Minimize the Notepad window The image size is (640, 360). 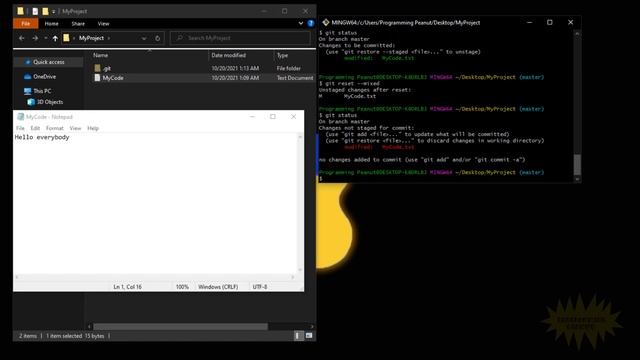coord(252,117)
